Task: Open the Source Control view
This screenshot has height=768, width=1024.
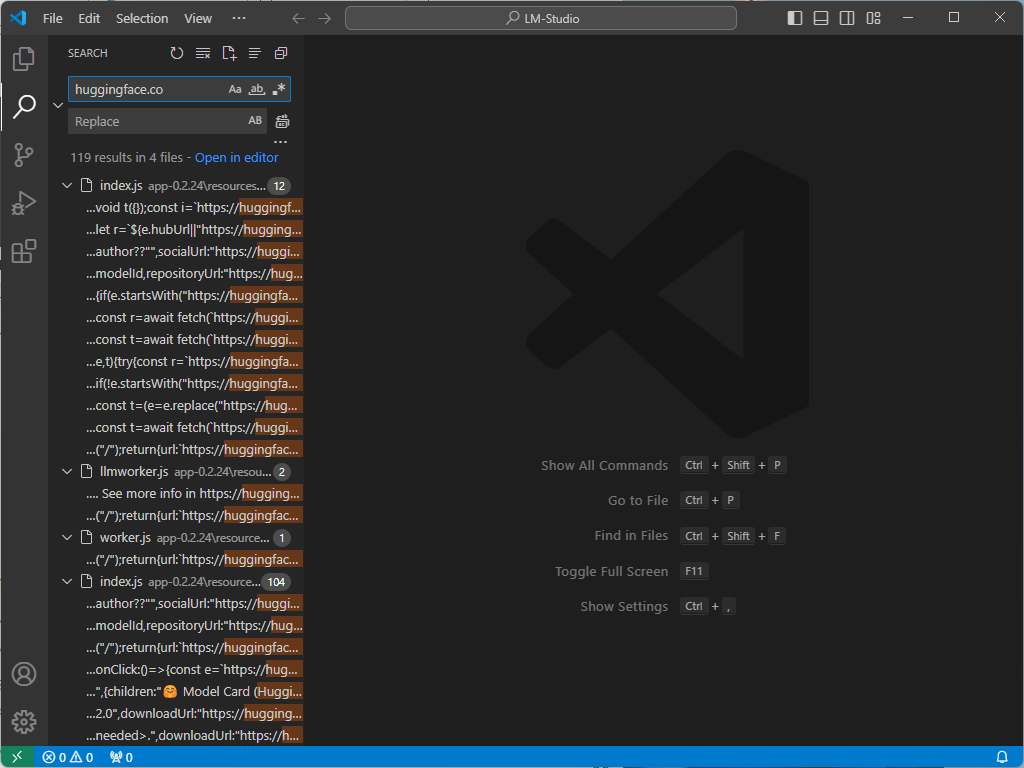Action: coord(24,155)
